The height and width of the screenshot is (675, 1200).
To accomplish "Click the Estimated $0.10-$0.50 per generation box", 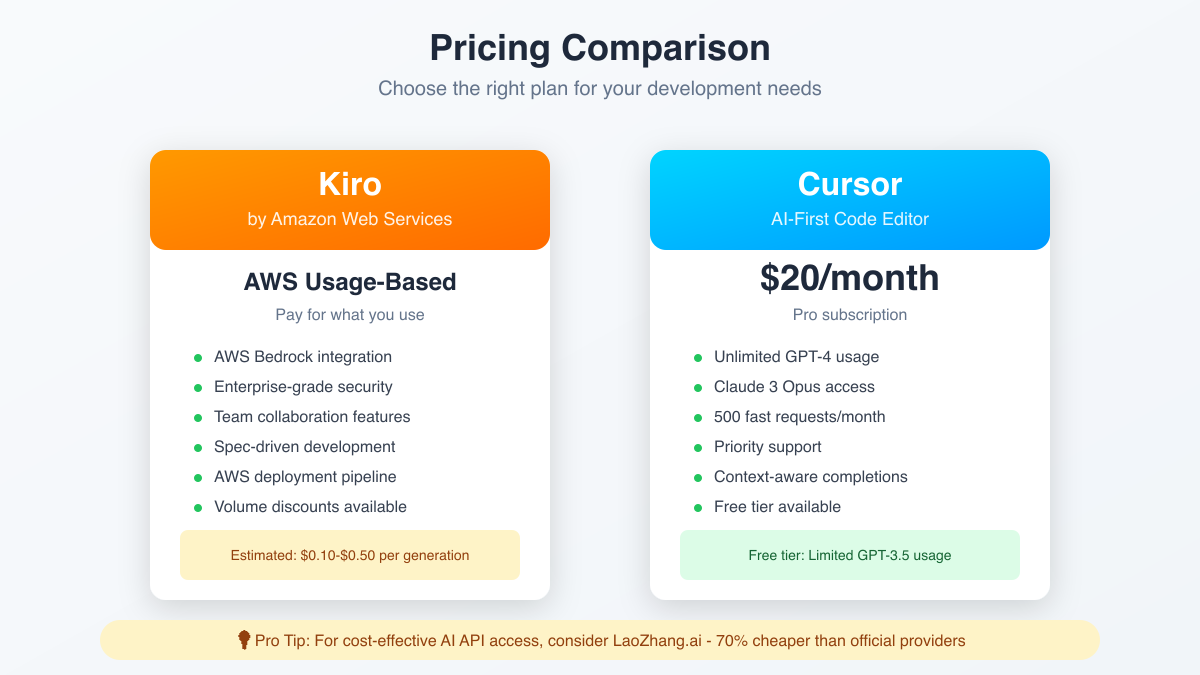I will tap(350, 555).
